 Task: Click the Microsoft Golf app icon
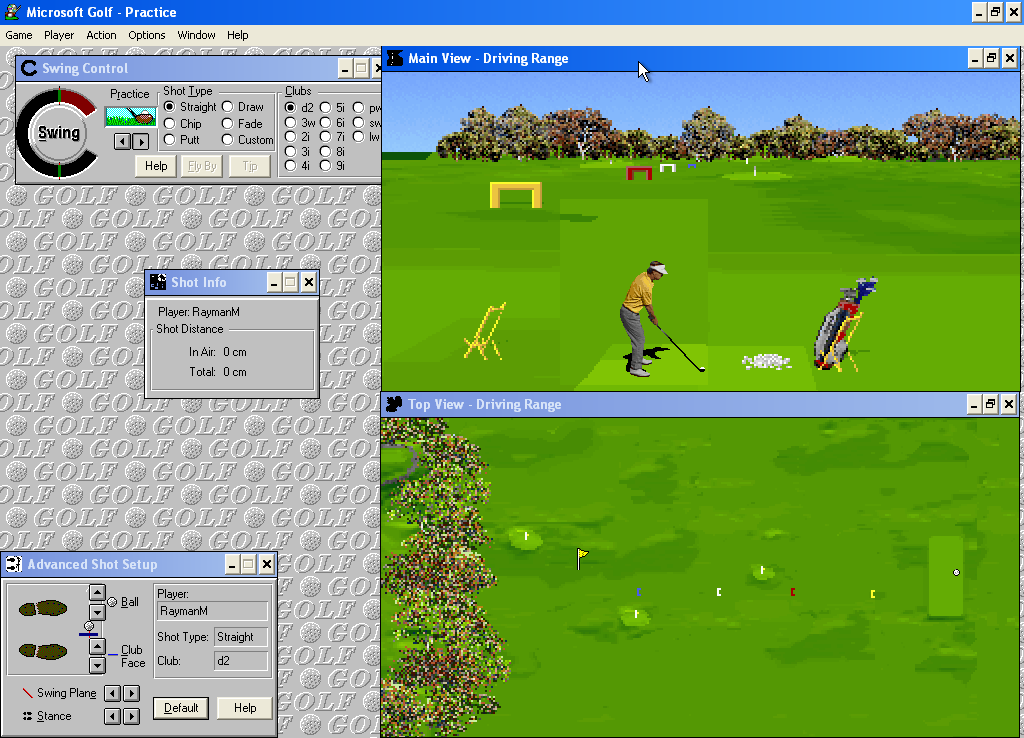click(12, 12)
